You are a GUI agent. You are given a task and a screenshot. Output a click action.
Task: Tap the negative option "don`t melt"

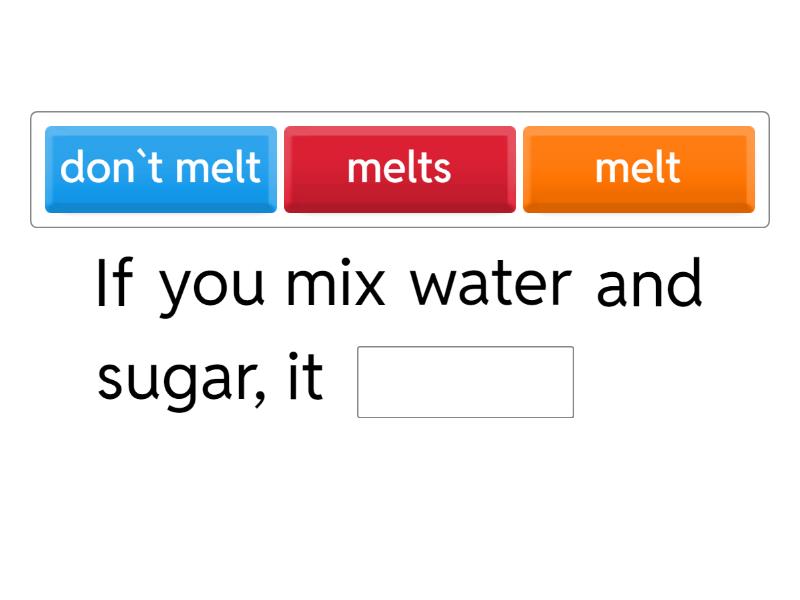point(161,168)
